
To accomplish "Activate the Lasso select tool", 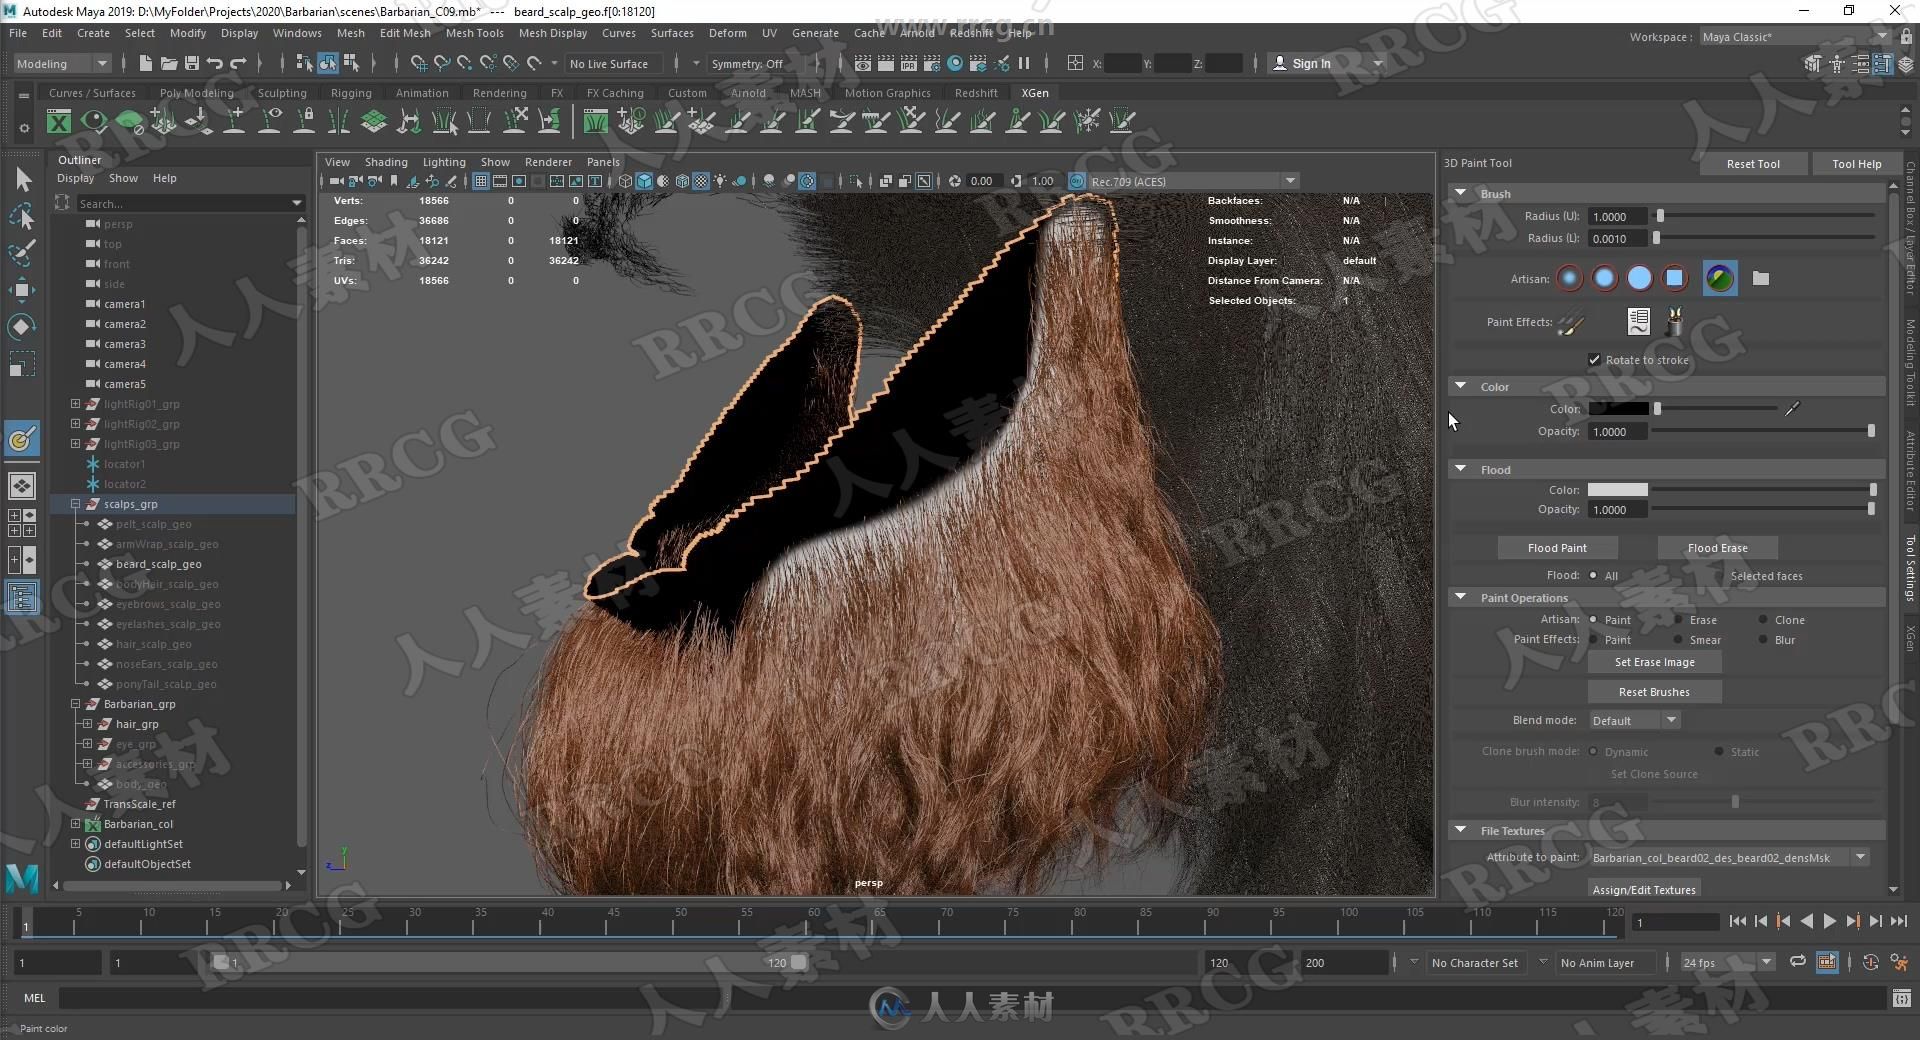I will click(x=22, y=216).
